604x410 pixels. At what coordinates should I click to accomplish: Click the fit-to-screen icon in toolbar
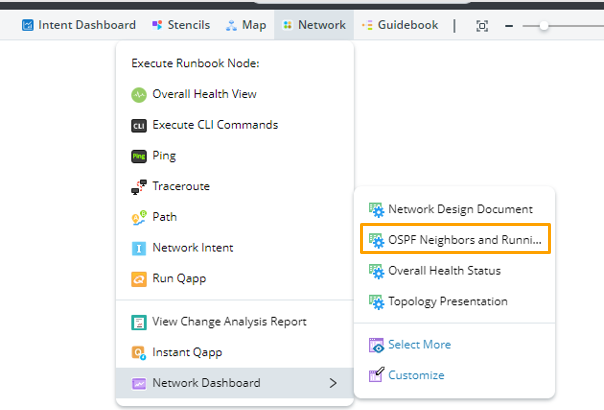point(482,25)
